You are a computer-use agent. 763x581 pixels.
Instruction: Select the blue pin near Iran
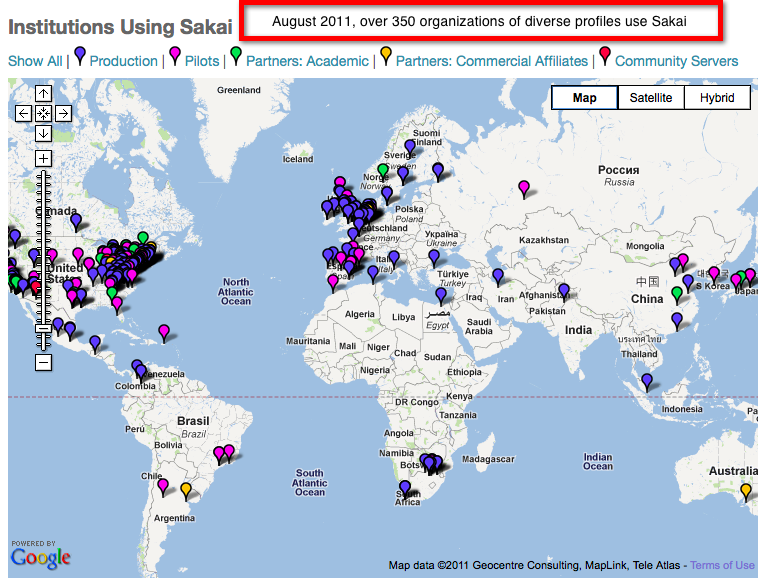point(498,277)
